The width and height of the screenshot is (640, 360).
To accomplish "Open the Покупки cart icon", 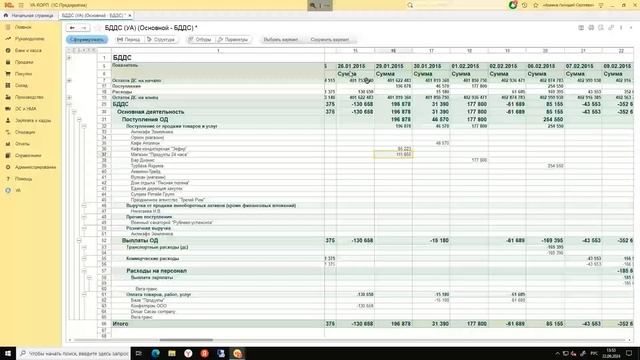I will point(8,74).
